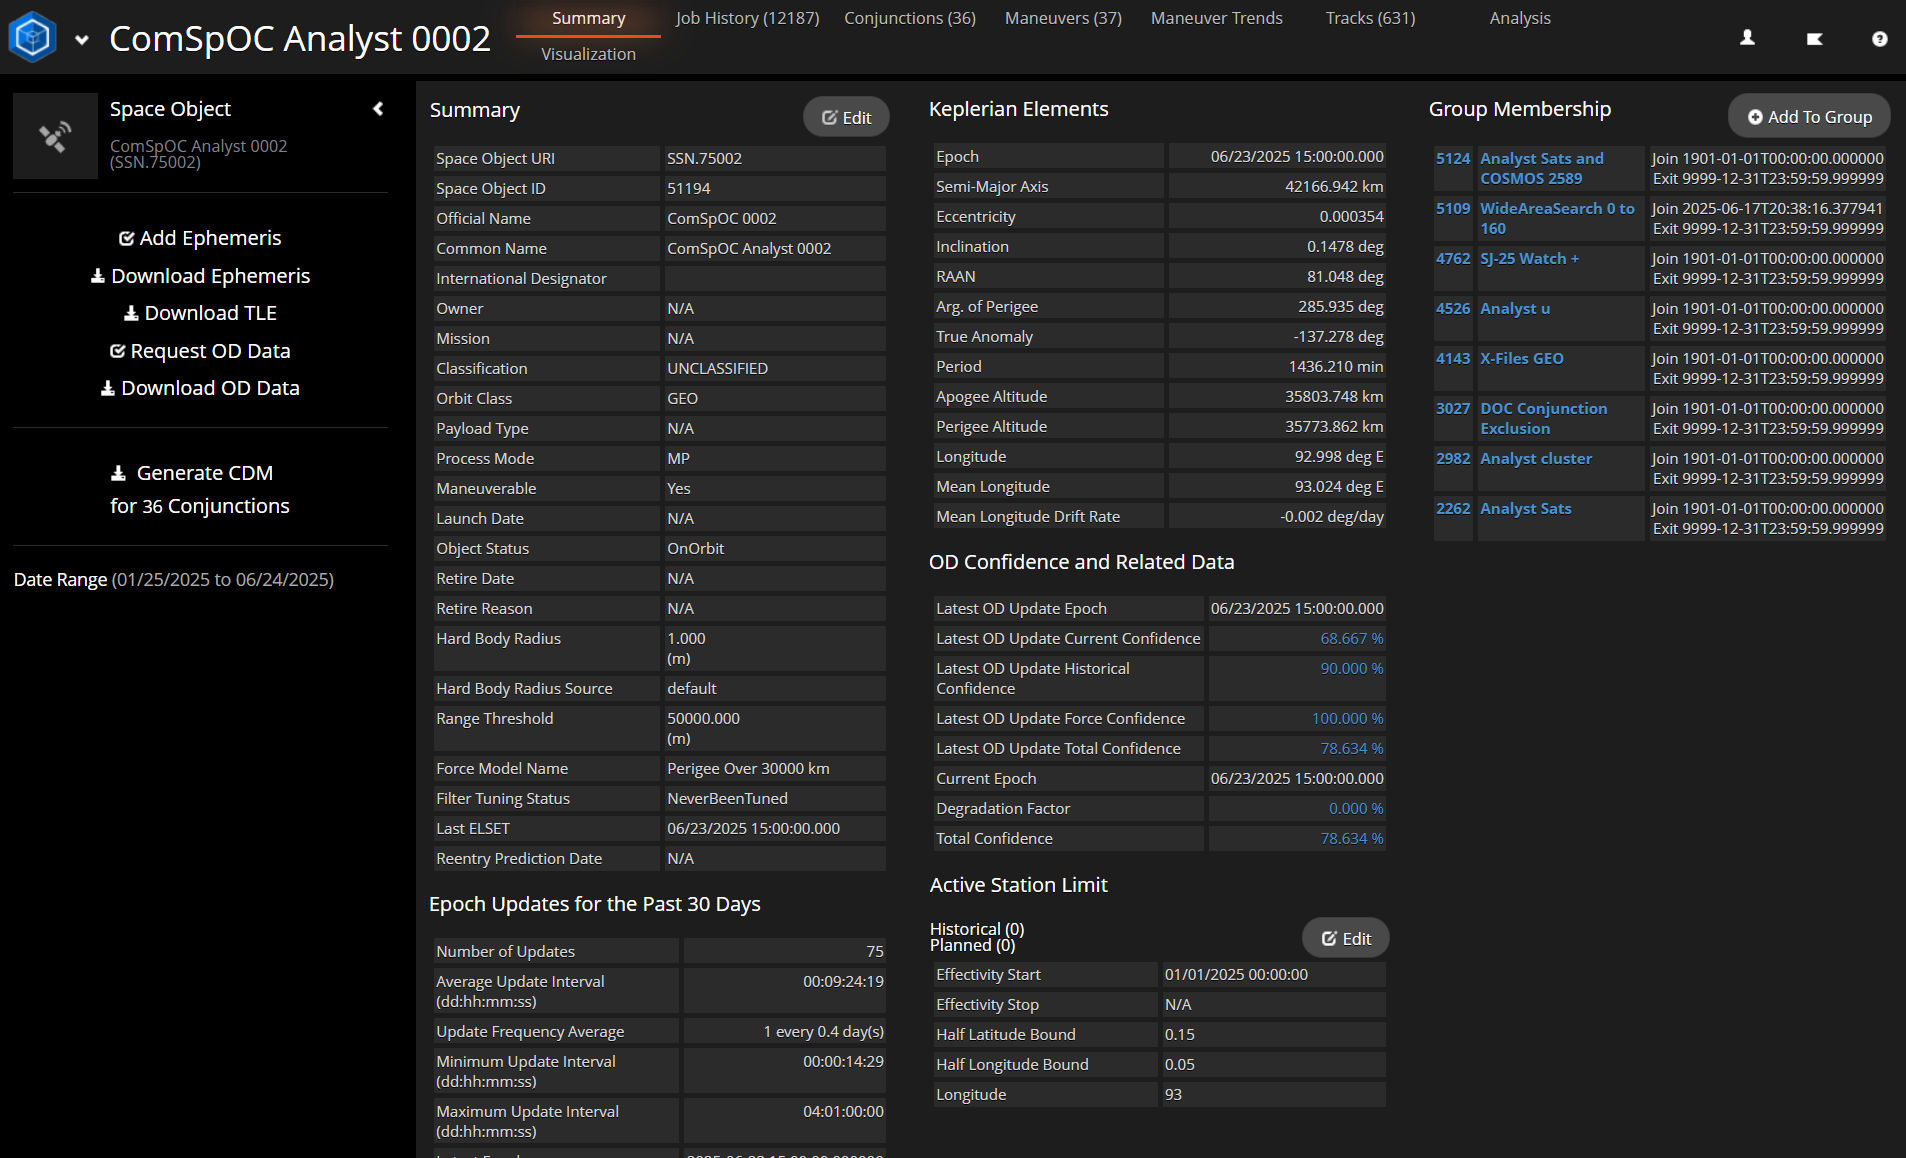This screenshot has width=1906, height=1158.
Task: Open the Maneuver Trends tab
Action: click(1216, 18)
